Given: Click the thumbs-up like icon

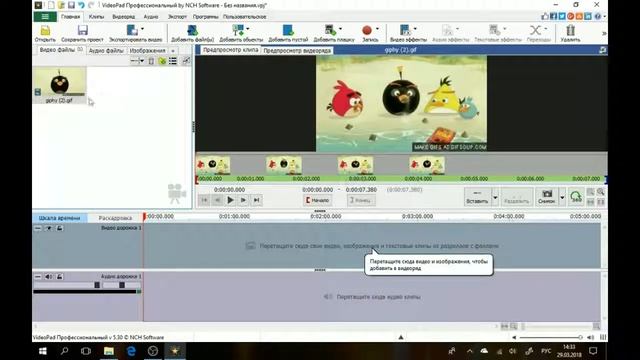Looking at the screenshot, I should [545, 16].
